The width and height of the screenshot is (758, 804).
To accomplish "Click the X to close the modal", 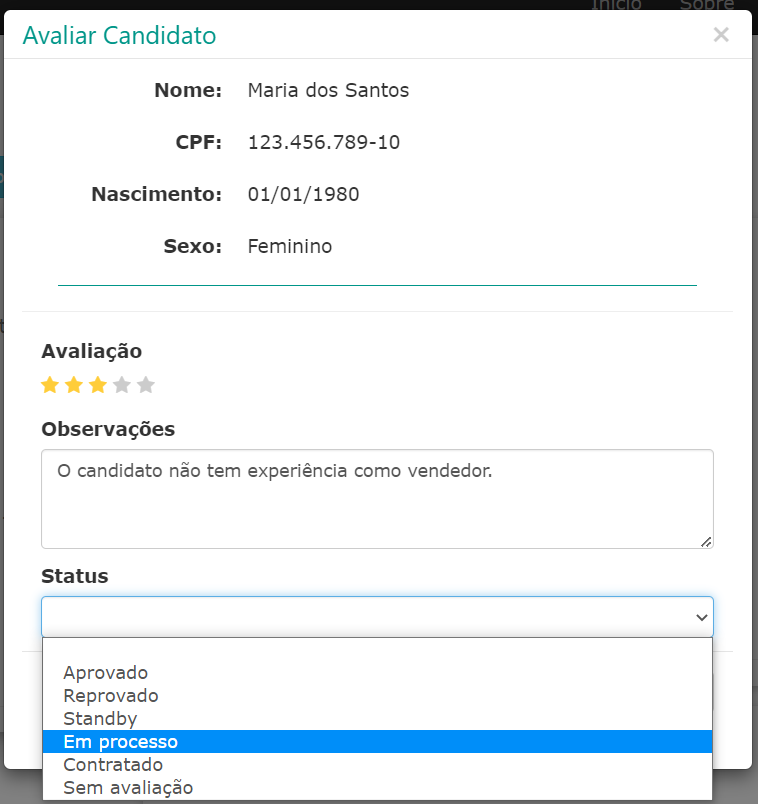I will click(x=721, y=34).
